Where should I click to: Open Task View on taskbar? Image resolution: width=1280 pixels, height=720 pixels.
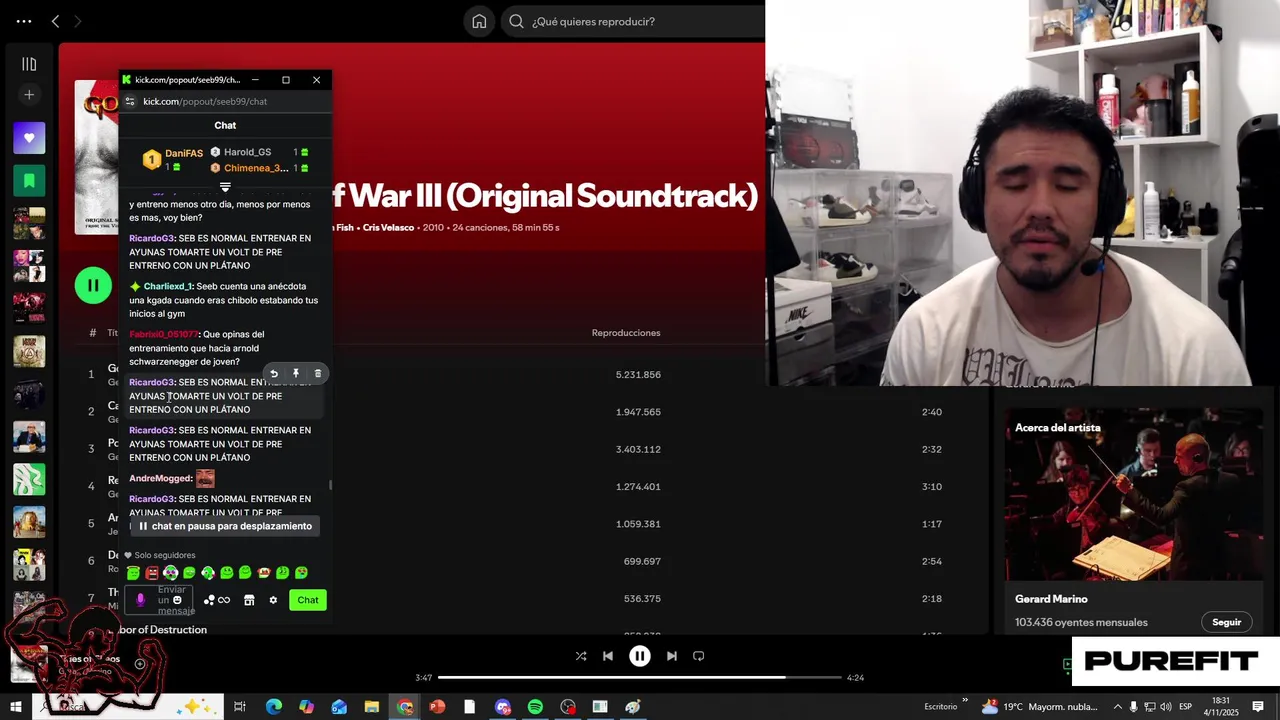240,707
